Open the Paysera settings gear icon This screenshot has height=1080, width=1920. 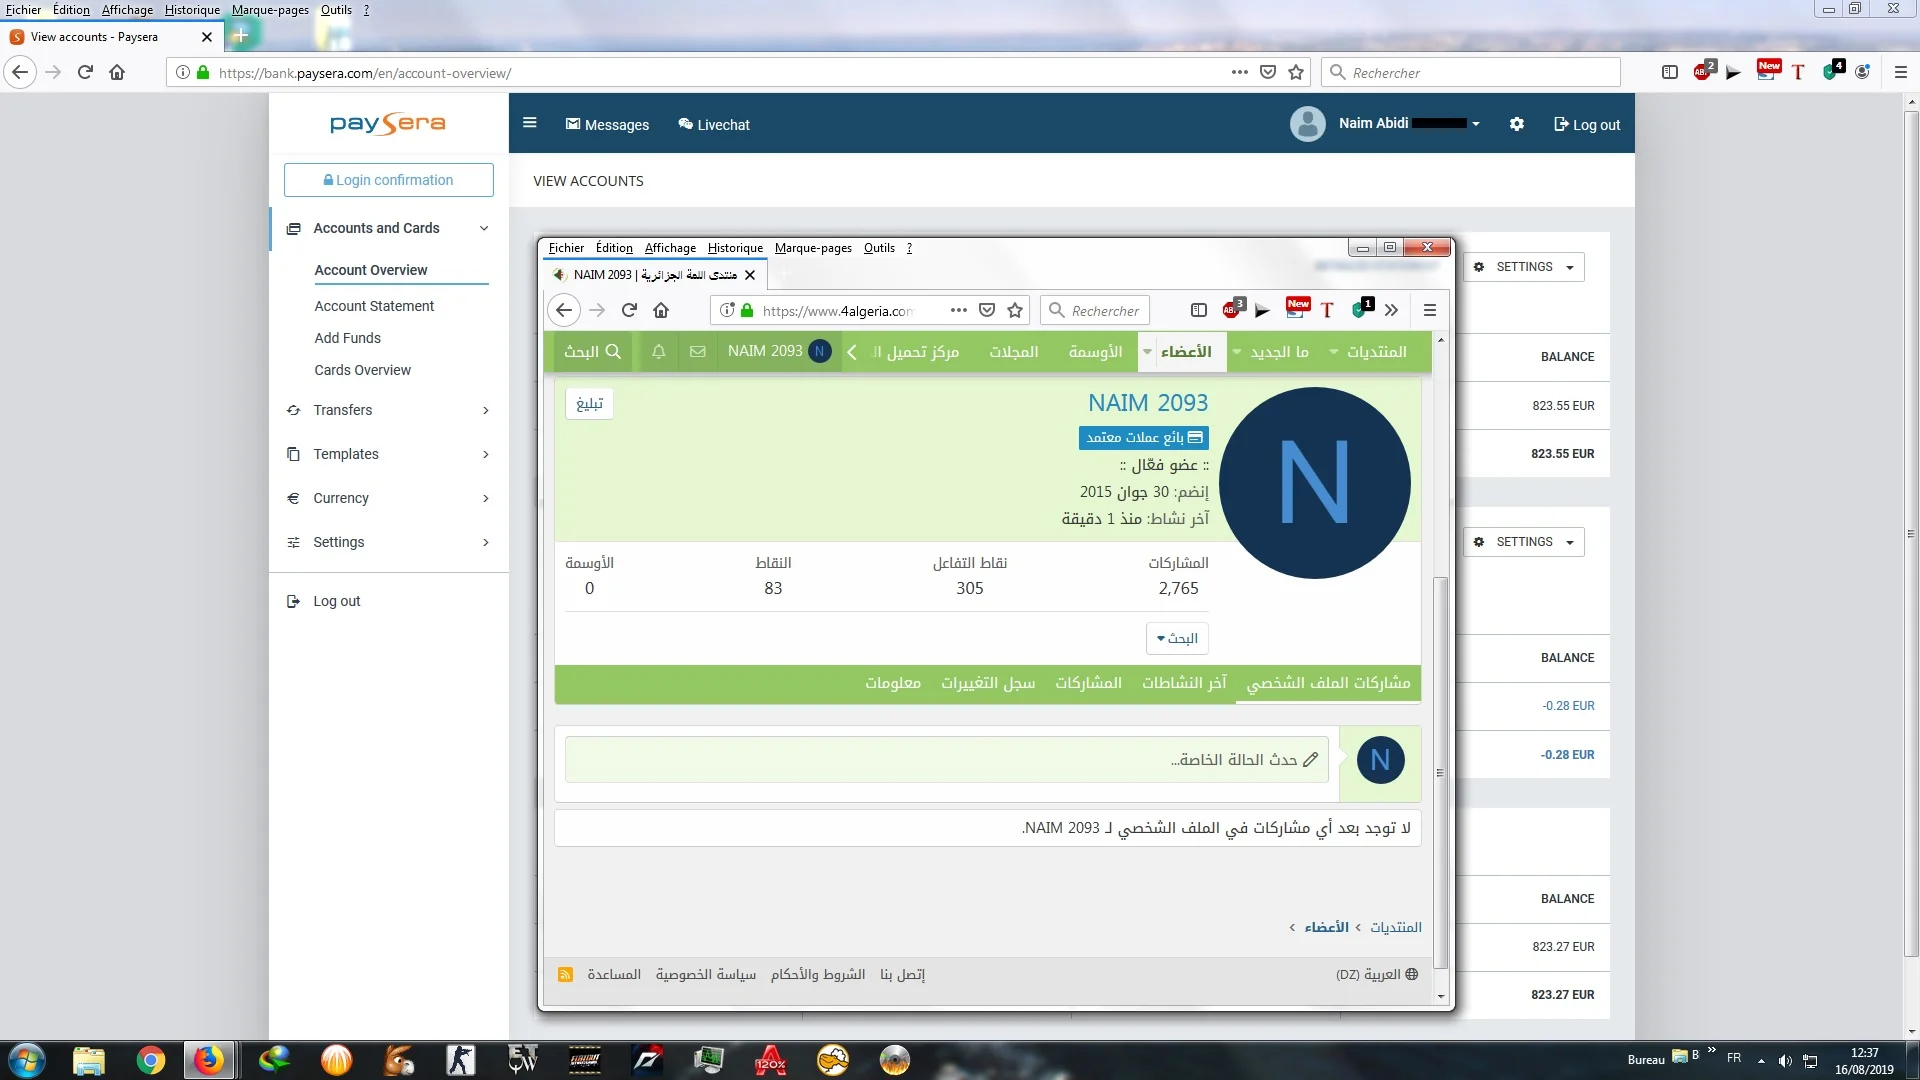tap(1517, 124)
